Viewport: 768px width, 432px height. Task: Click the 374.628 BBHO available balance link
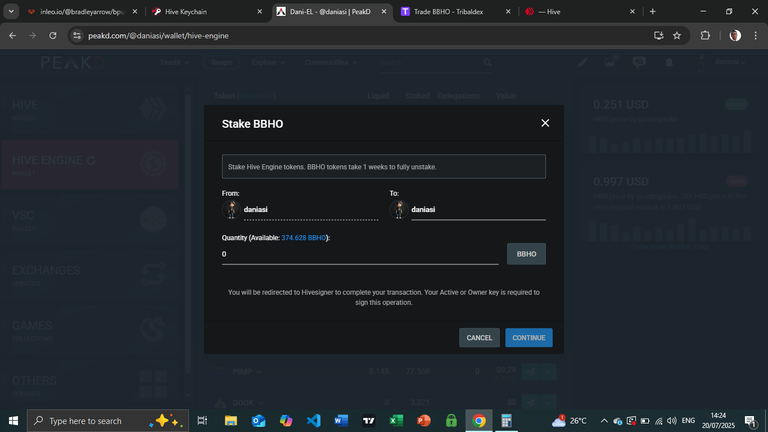303,238
